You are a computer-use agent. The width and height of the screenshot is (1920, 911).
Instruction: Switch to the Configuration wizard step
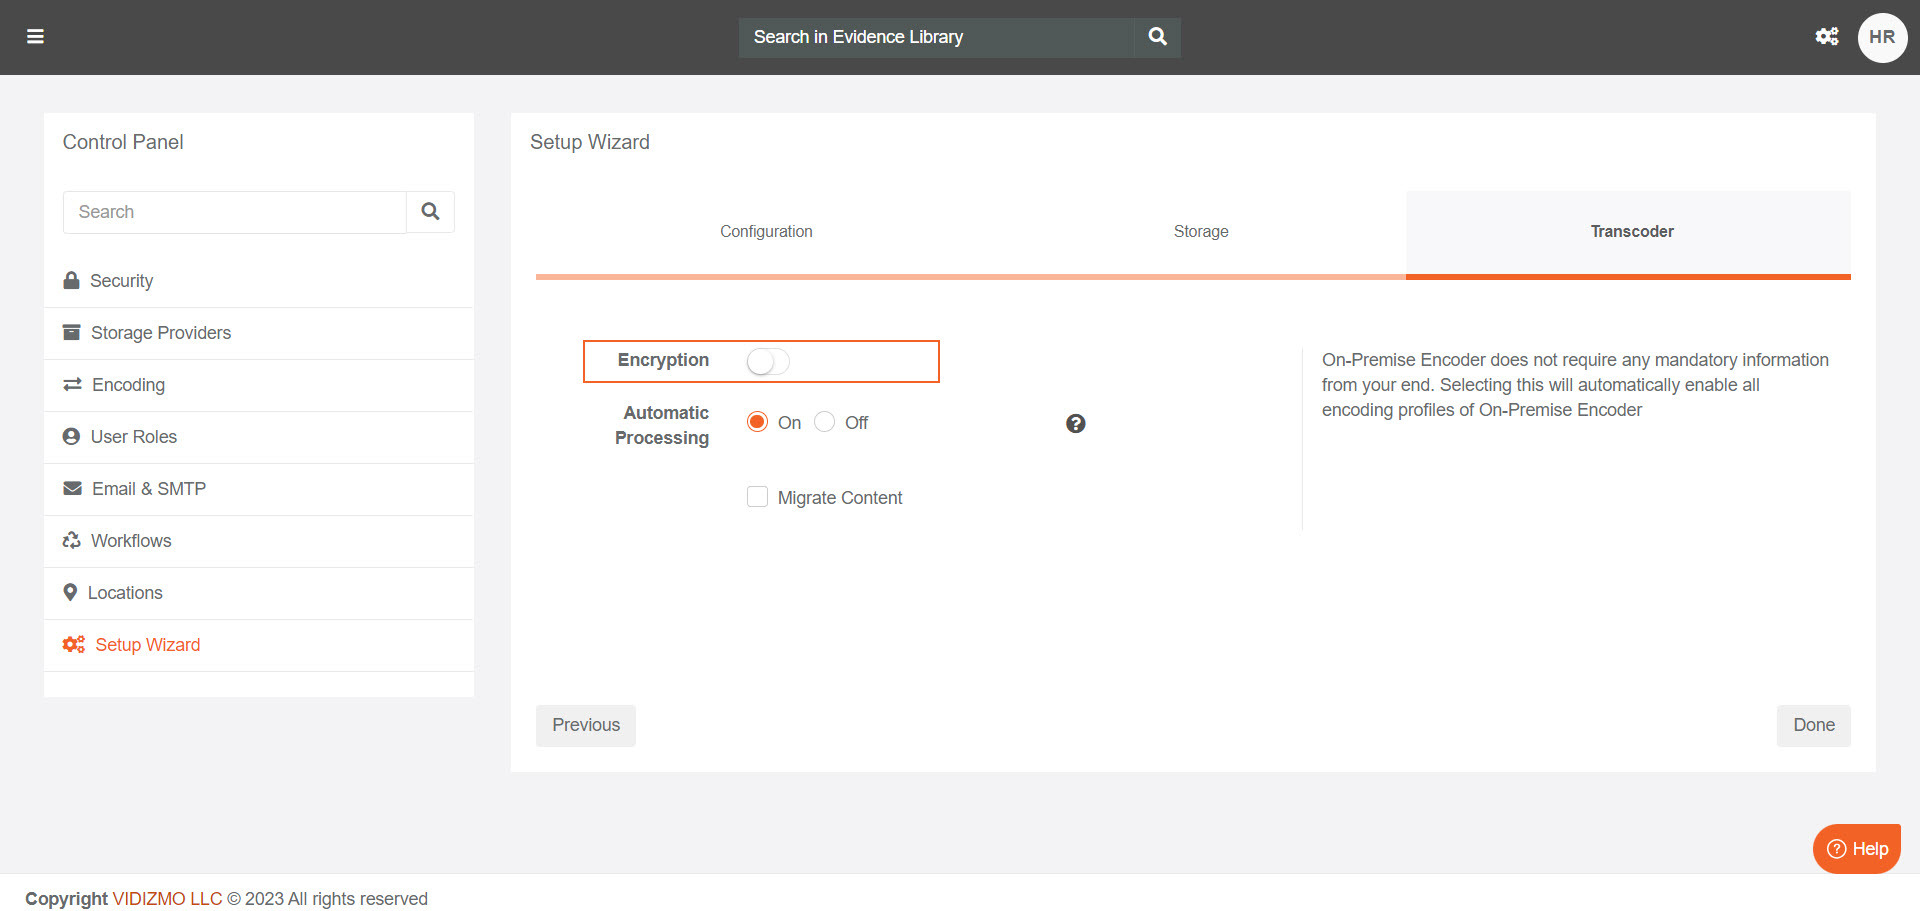[766, 232]
